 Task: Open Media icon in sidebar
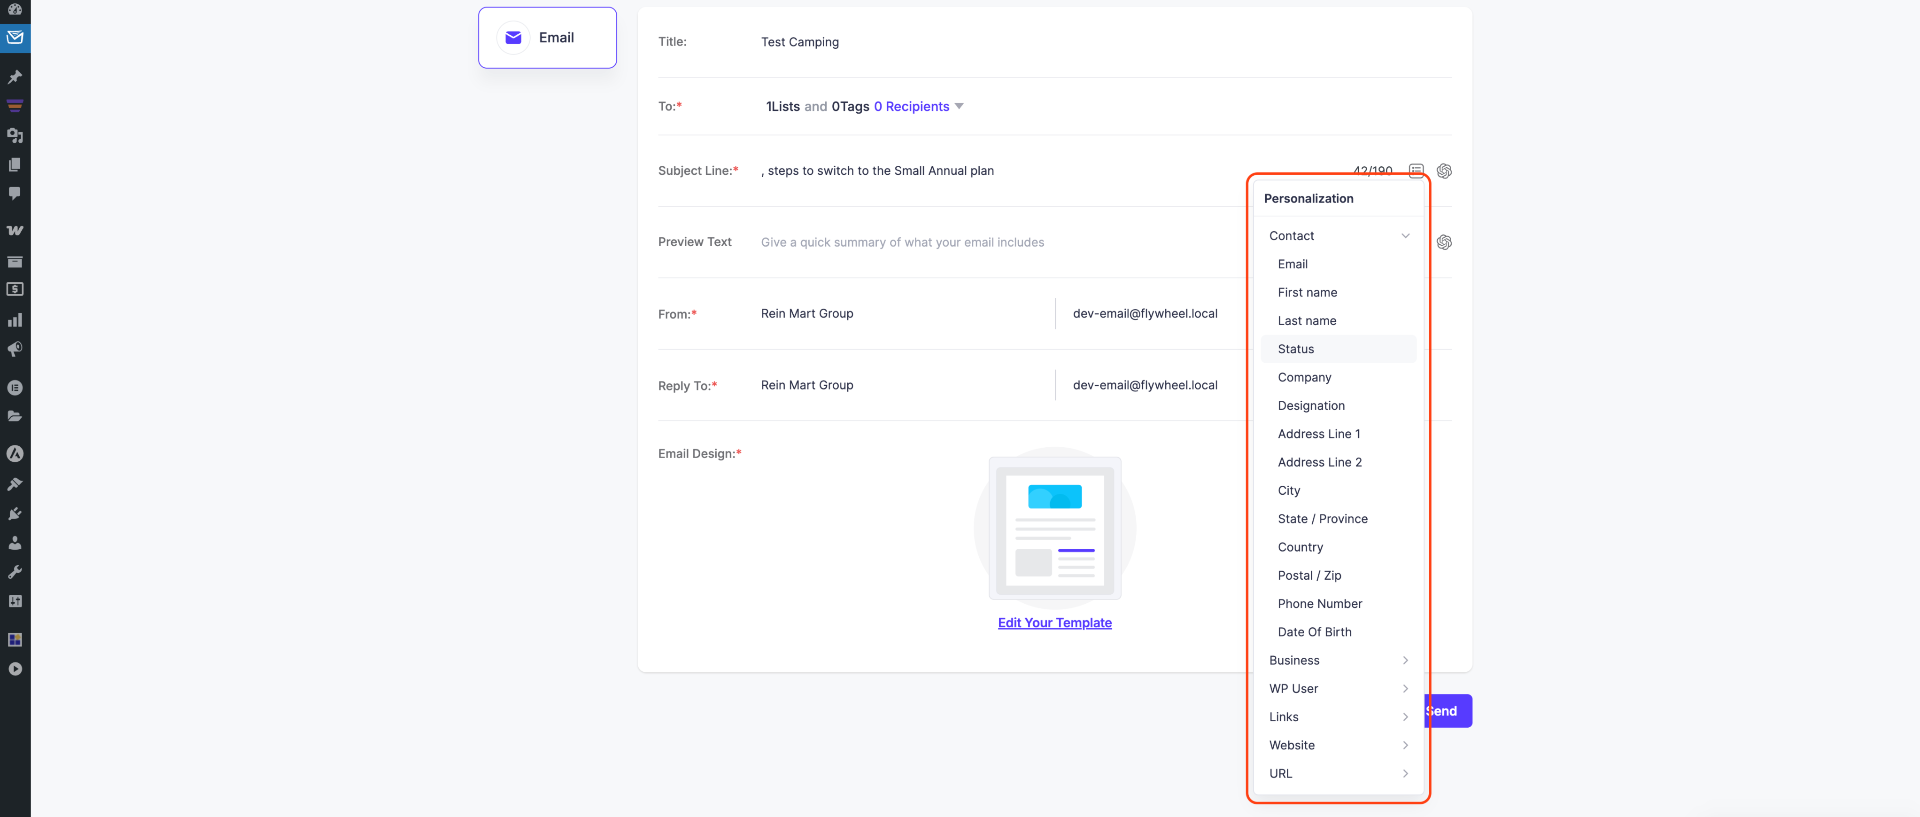pyautogui.click(x=15, y=135)
